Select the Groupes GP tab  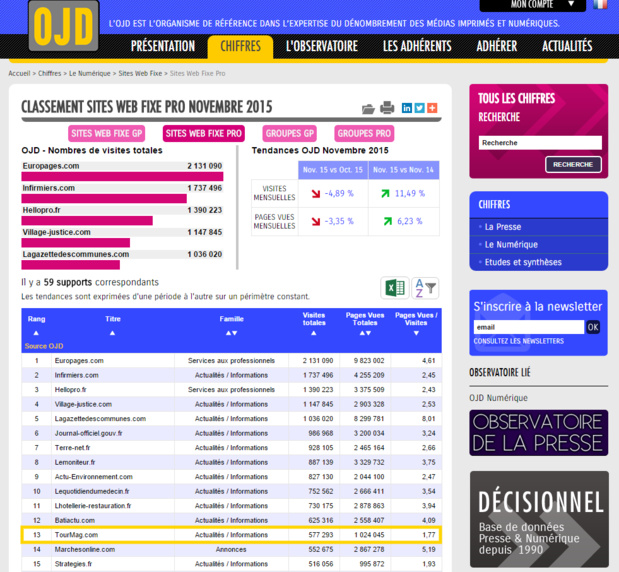tap(290, 133)
